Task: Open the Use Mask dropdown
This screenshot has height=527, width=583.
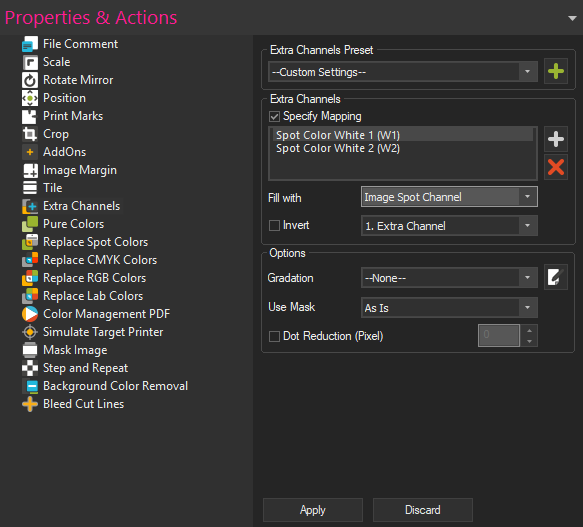Action: click(449, 308)
